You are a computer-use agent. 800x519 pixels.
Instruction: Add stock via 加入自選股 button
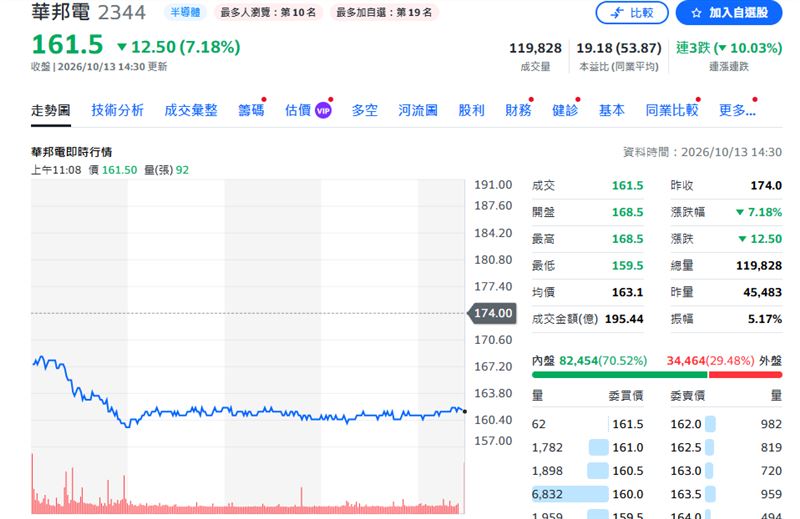[729, 13]
